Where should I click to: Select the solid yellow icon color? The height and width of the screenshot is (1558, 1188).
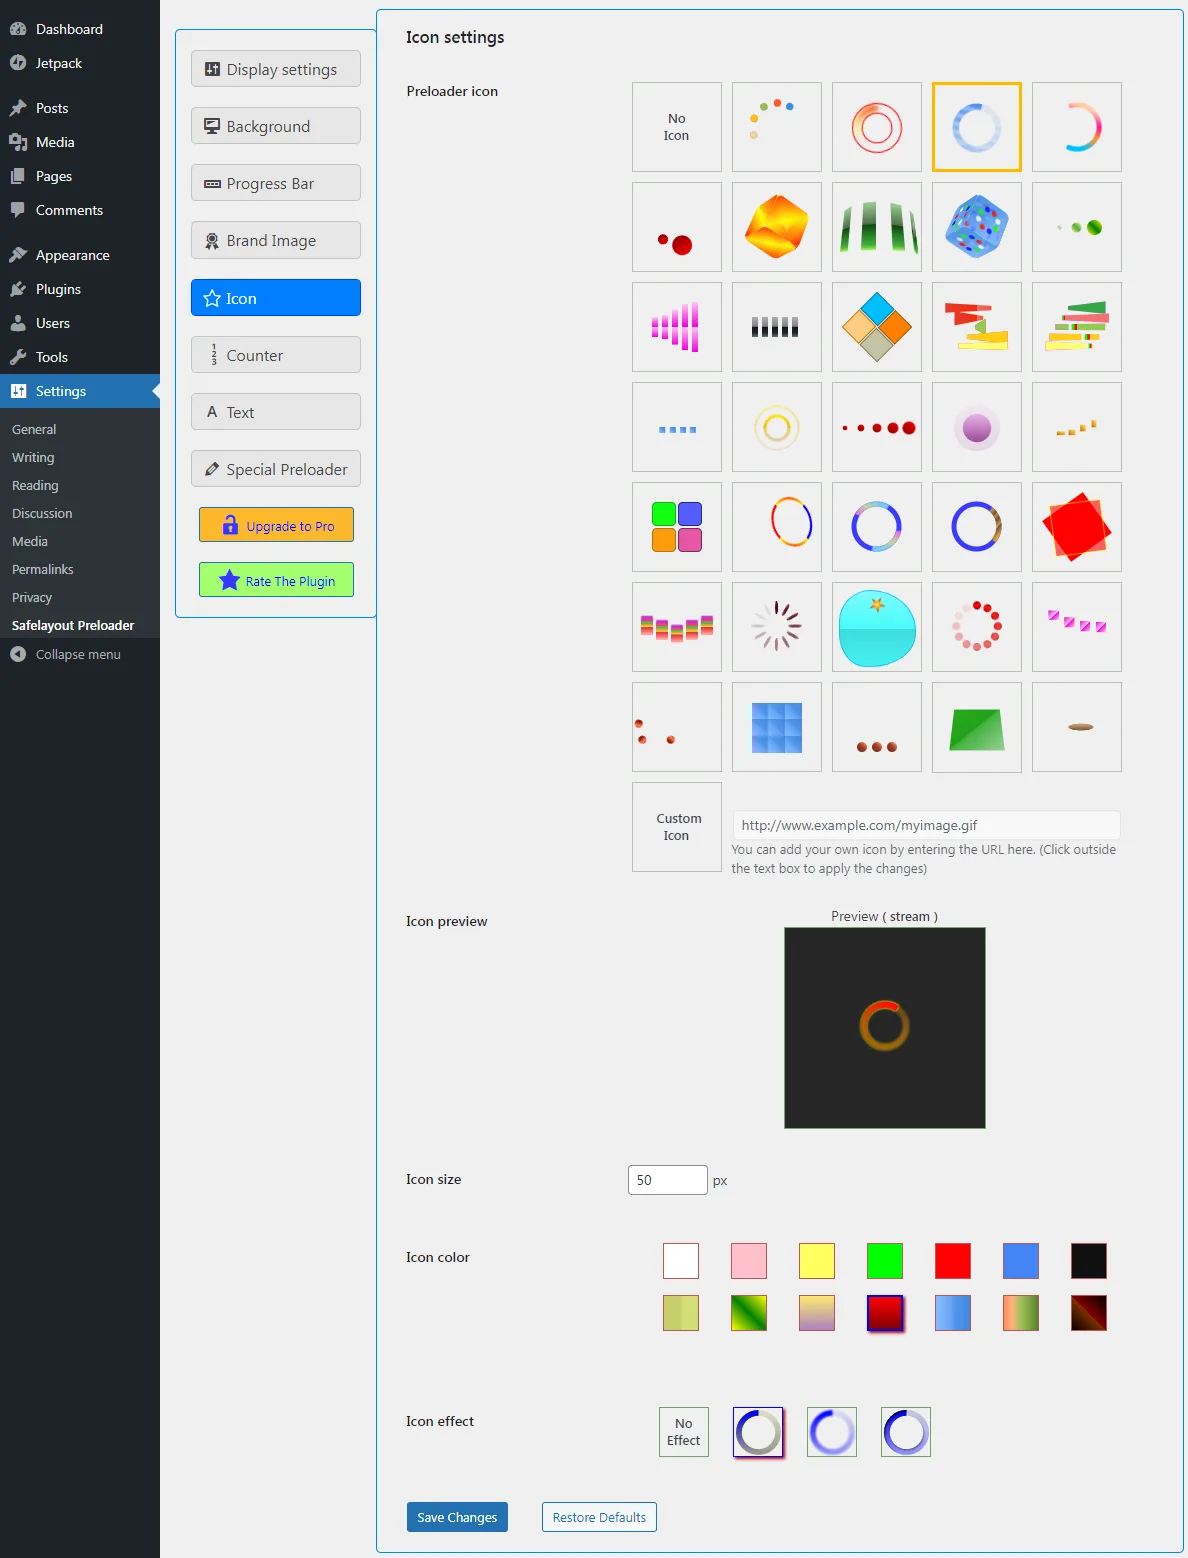(x=817, y=1261)
